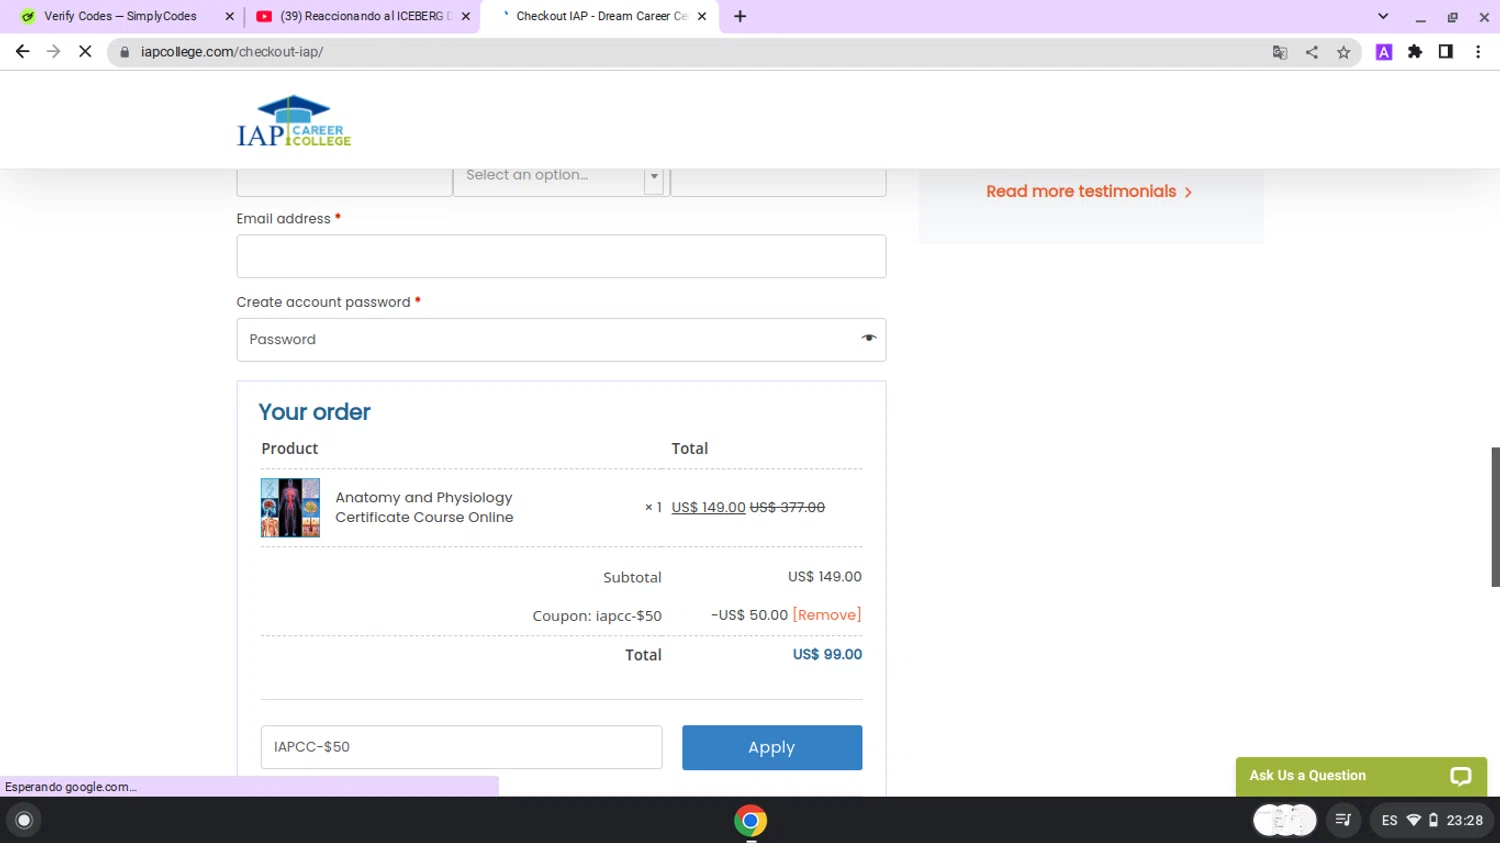Click the US$ 149.00 sale price
1500x843 pixels.
708,507
